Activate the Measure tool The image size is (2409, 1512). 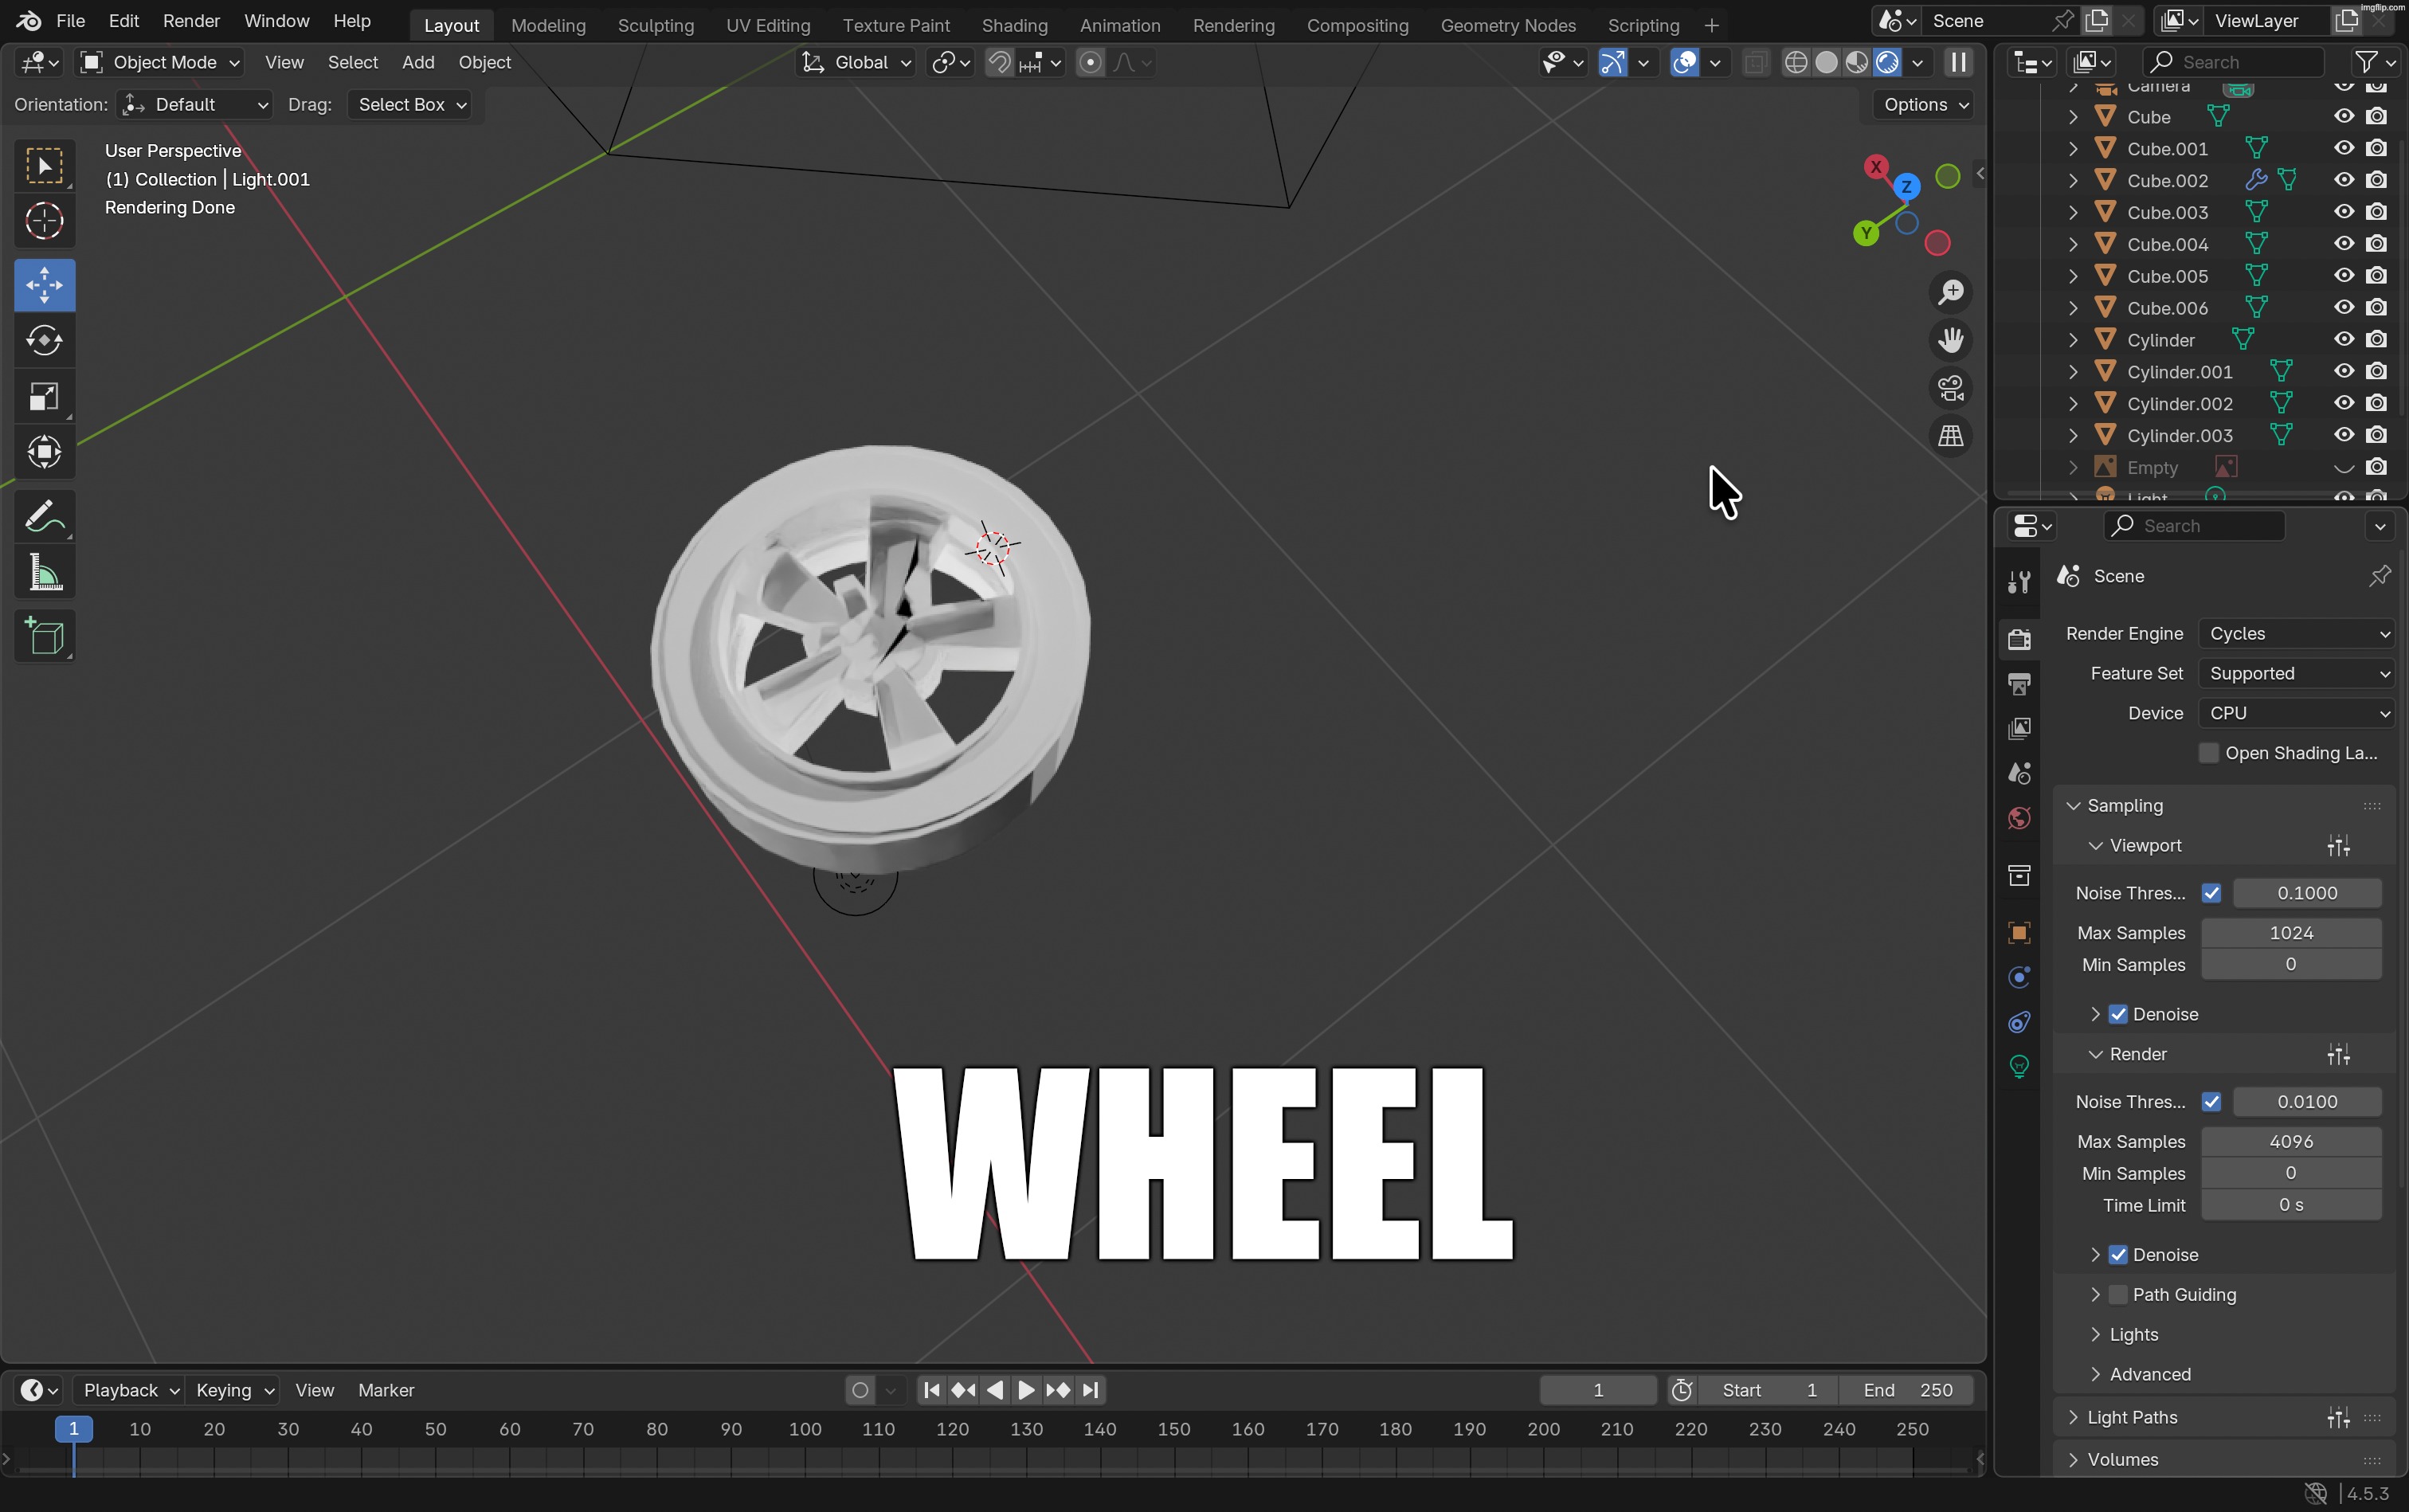[44, 571]
